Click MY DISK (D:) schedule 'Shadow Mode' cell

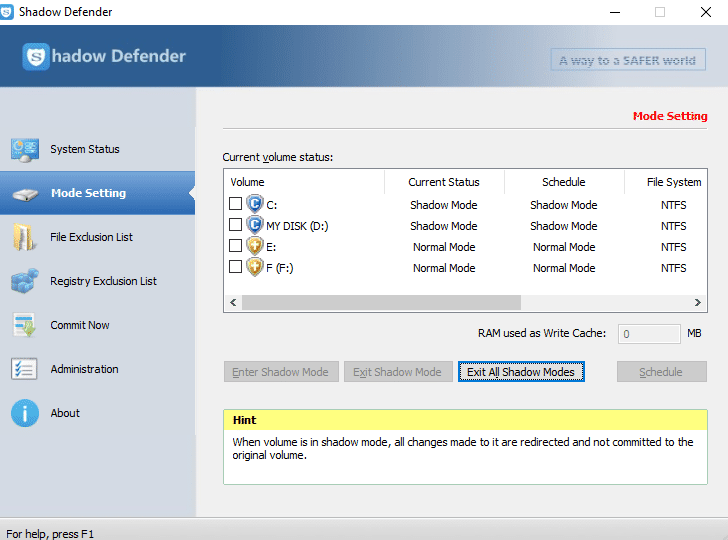(564, 226)
